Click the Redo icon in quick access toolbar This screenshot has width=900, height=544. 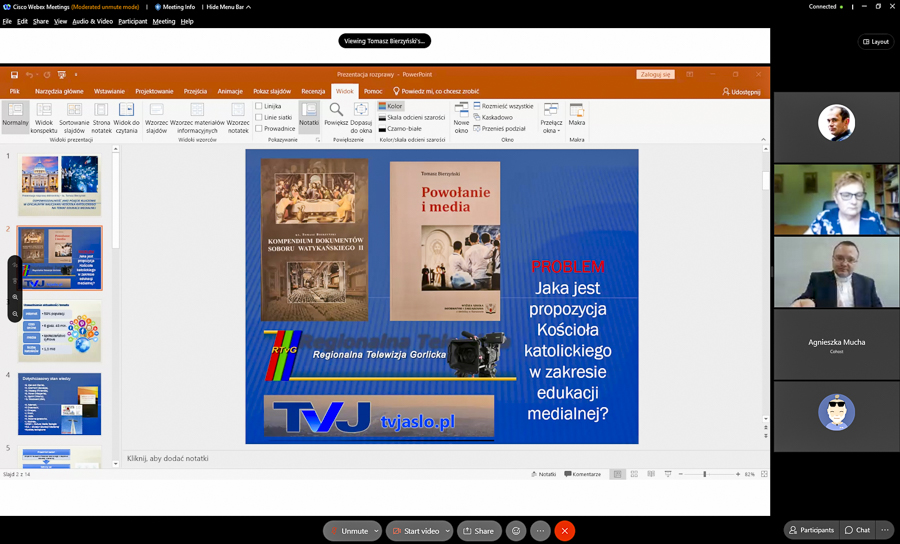pyautogui.click(x=46, y=75)
